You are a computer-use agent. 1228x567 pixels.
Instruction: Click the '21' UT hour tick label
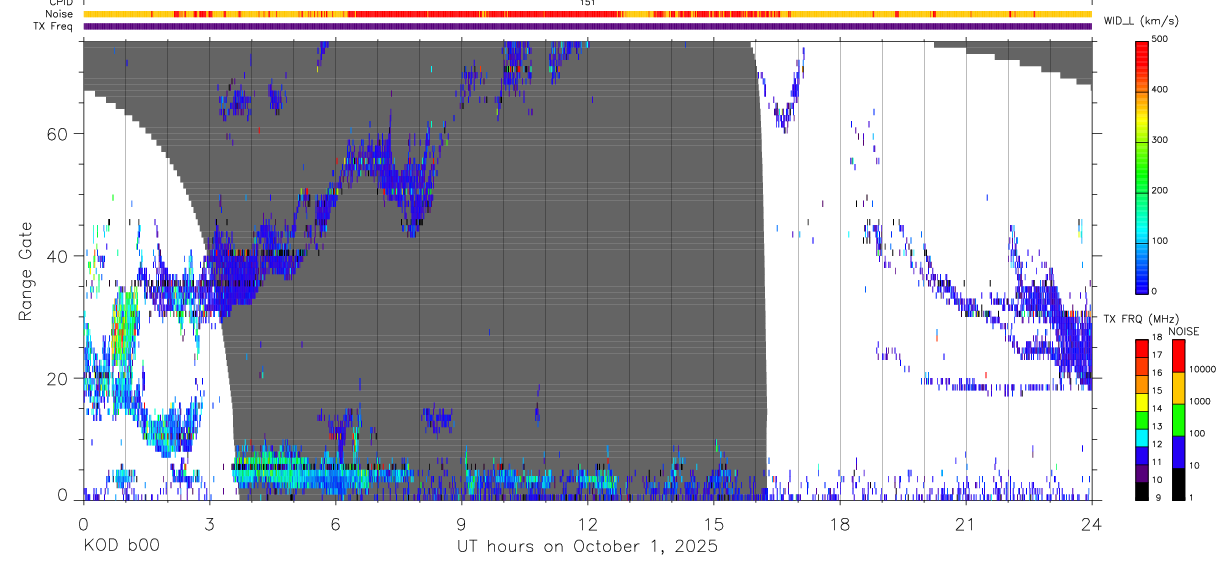click(965, 524)
